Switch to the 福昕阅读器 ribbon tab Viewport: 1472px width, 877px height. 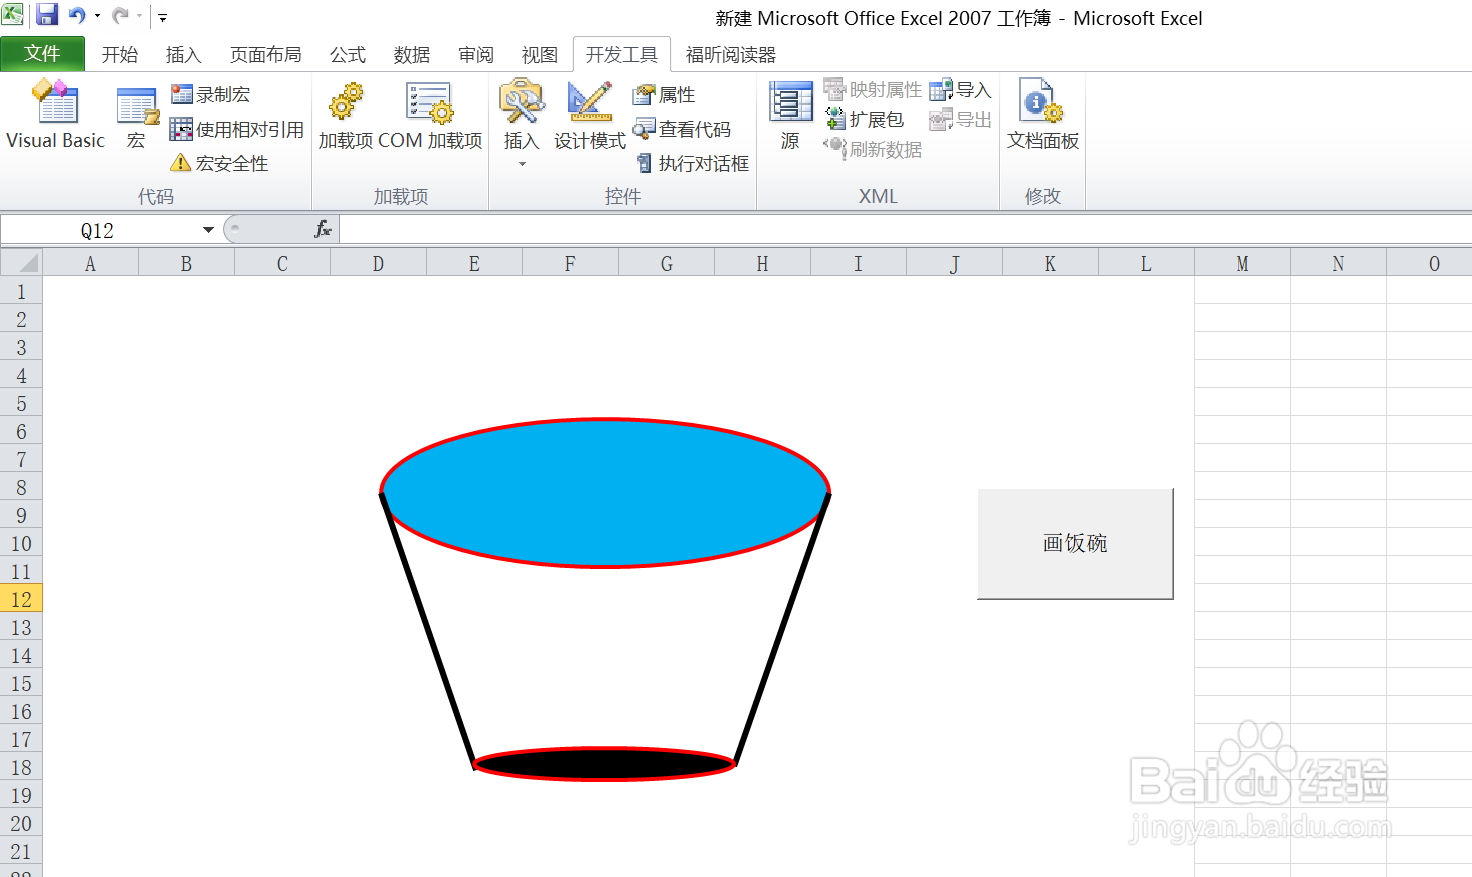point(730,54)
